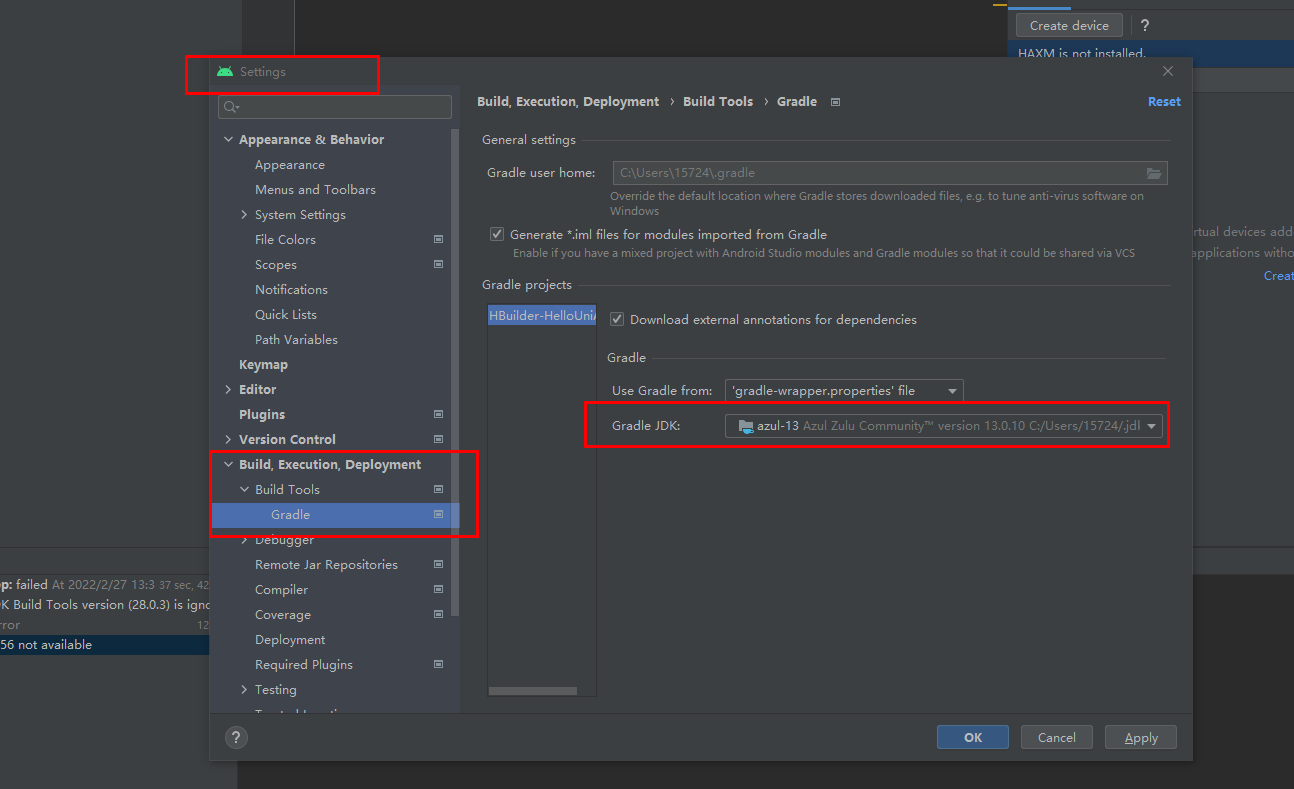The height and width of the screenshot is (789, 1294).
Task: Open the Keymap settings page
Action: pos(263,365)
